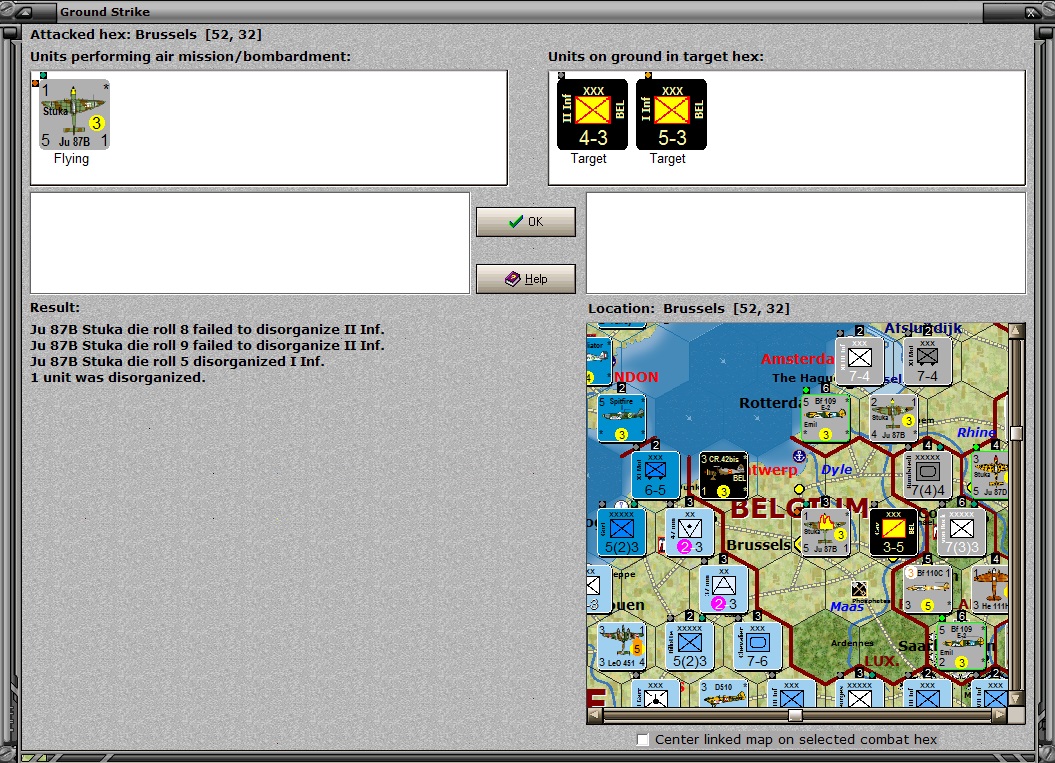Click the LeO 451 bomber counter
1055x763 pixels.
point(621,646)
